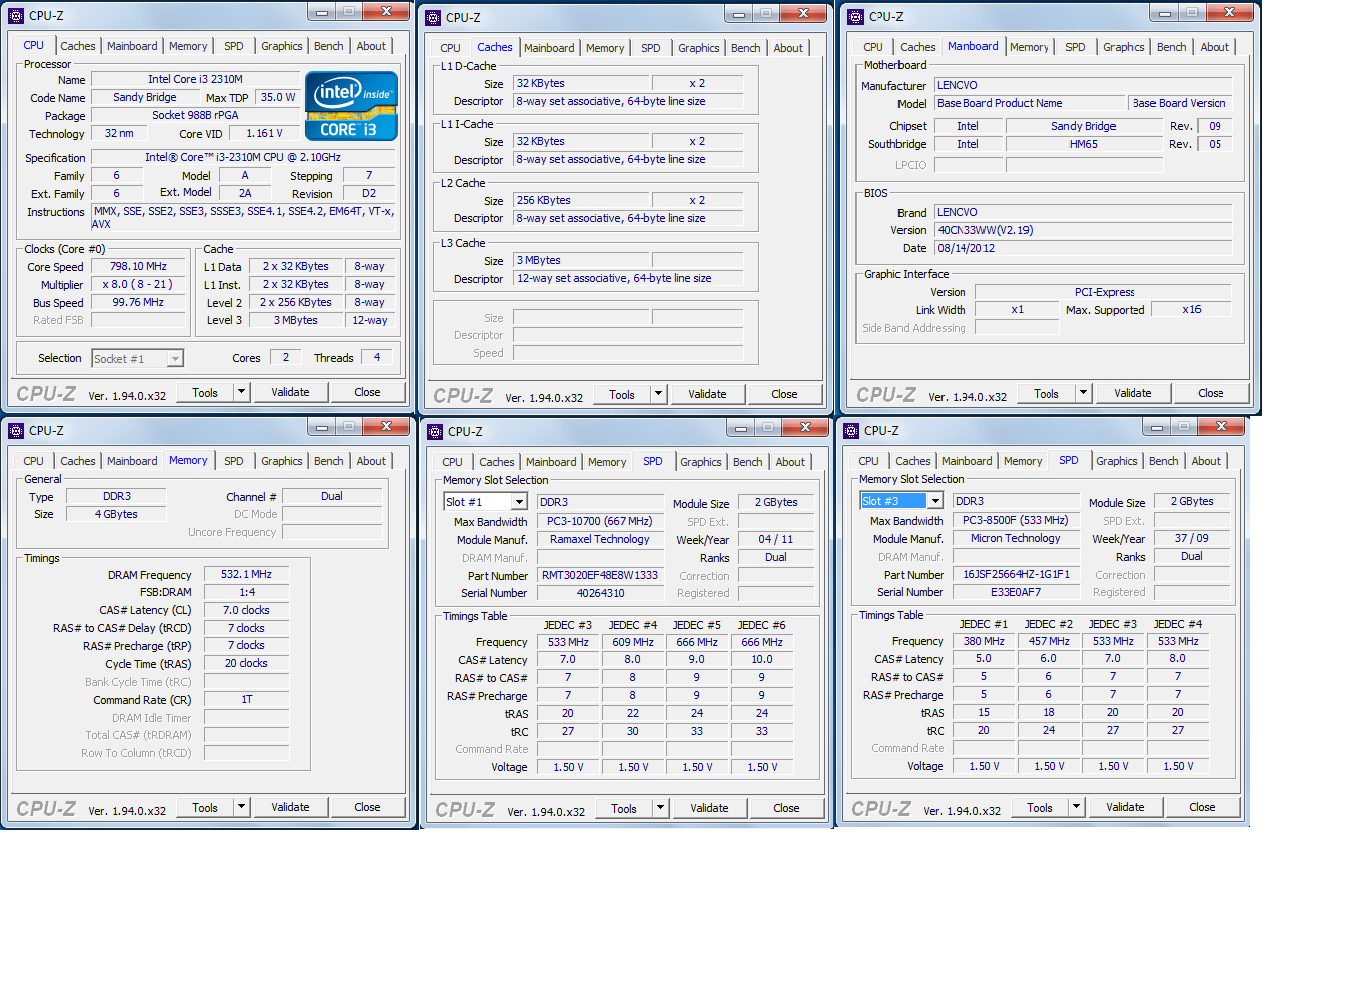The height and width of the screenshot is (984, 1360).
Task: Switch to the Caches tab in the CPU tab window
Action: click(x=77, y=46)
